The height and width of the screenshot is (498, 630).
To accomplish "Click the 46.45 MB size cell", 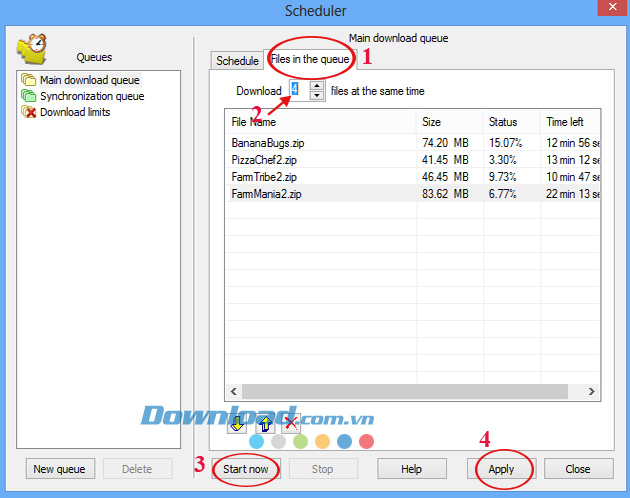I will point(445,177).
